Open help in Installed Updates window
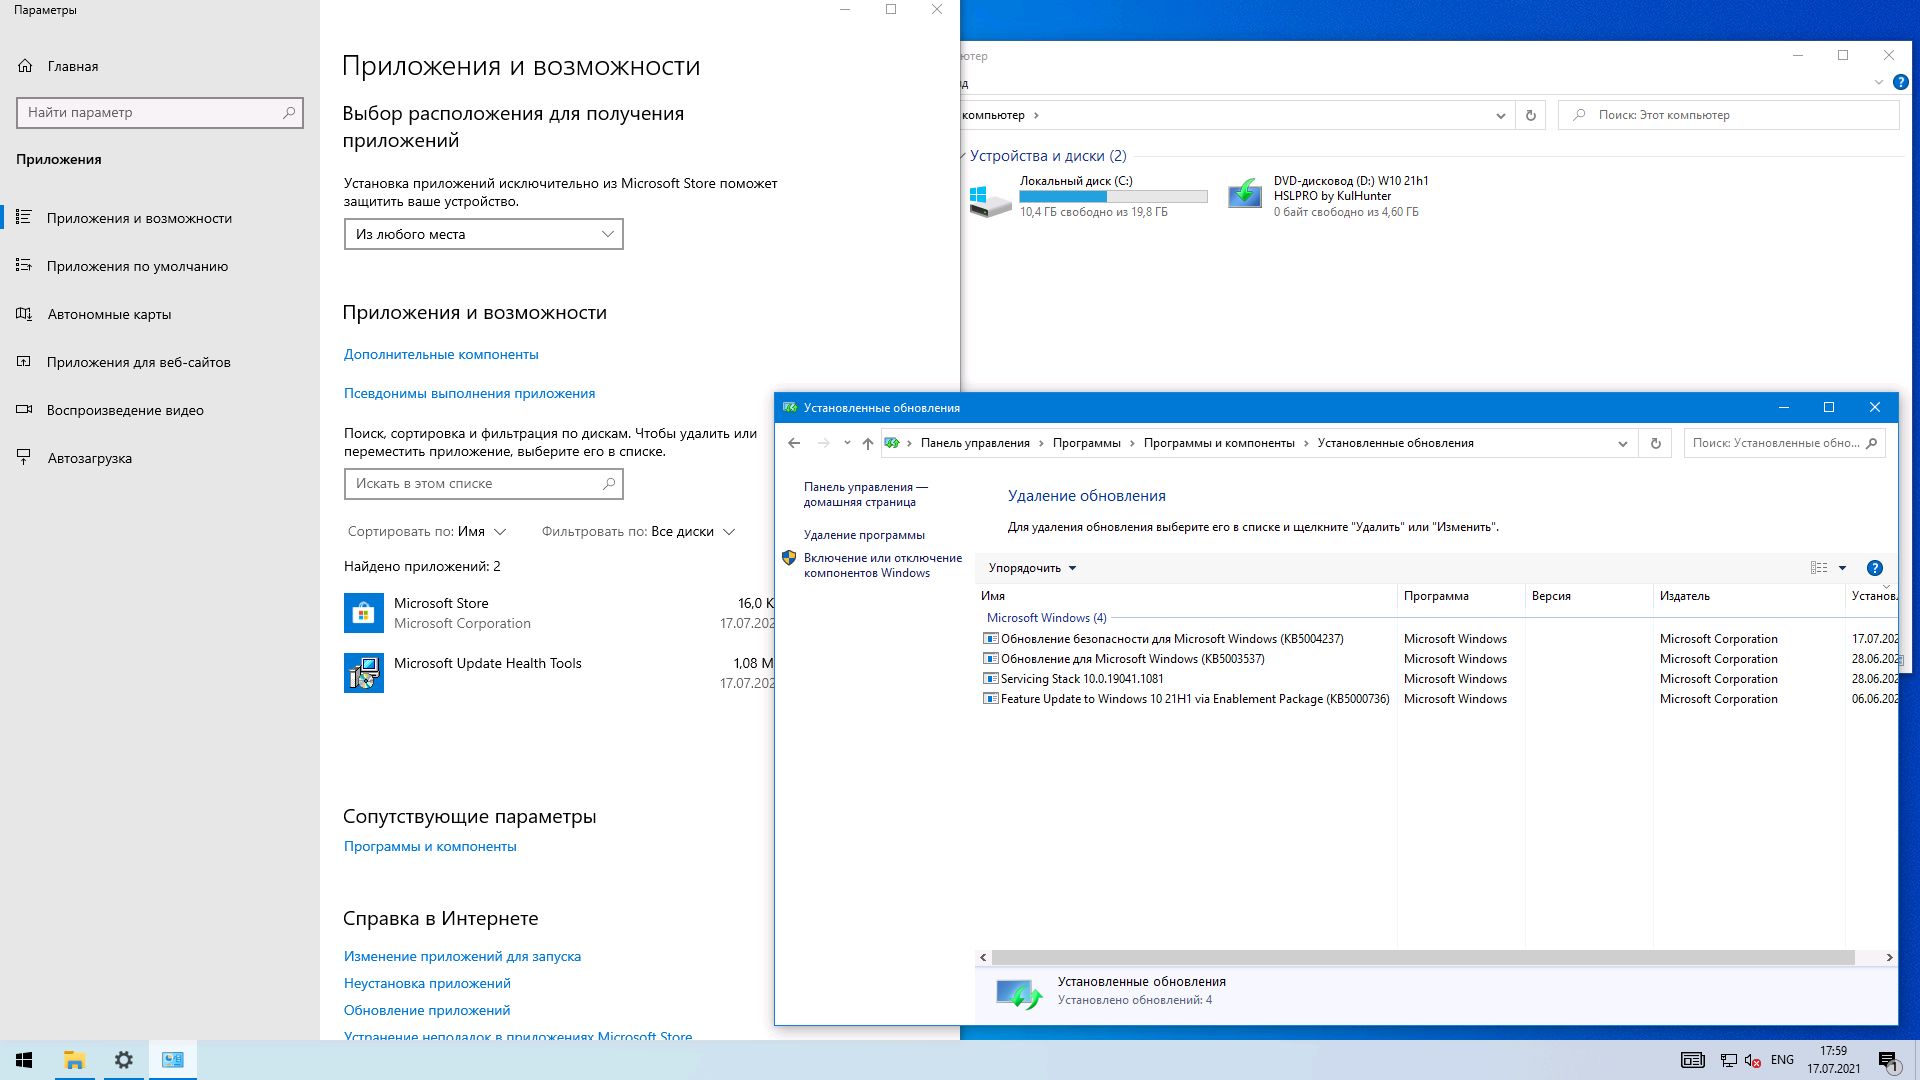The height and width of the screenshot is (1080, 1920). [x=1874, y=568]
